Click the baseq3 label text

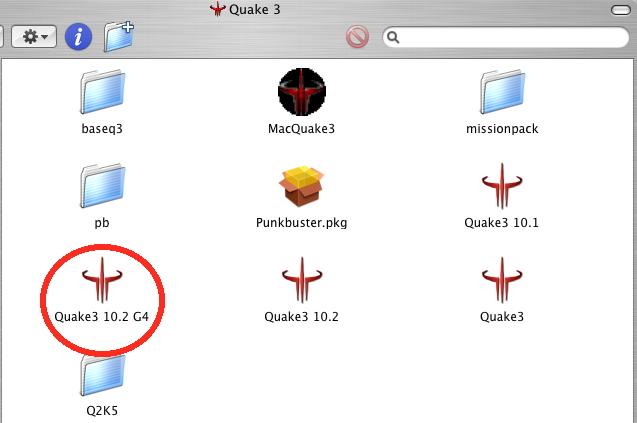pyautogui.click(x=102, y=129)
